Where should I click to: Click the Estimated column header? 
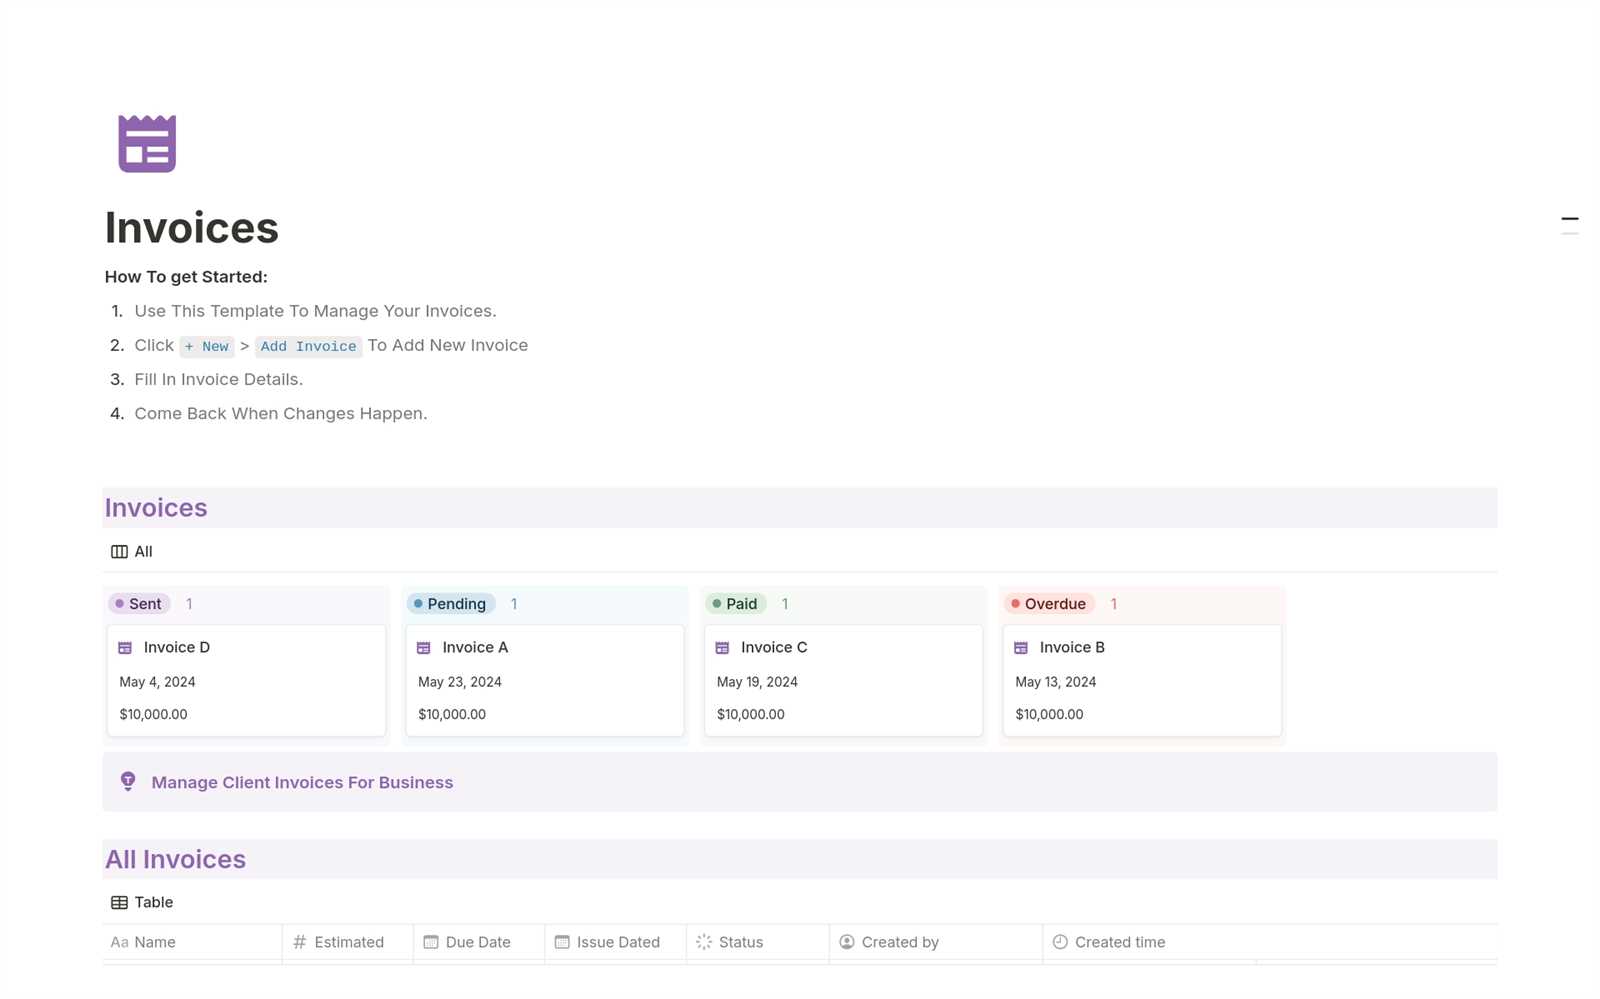348,942
